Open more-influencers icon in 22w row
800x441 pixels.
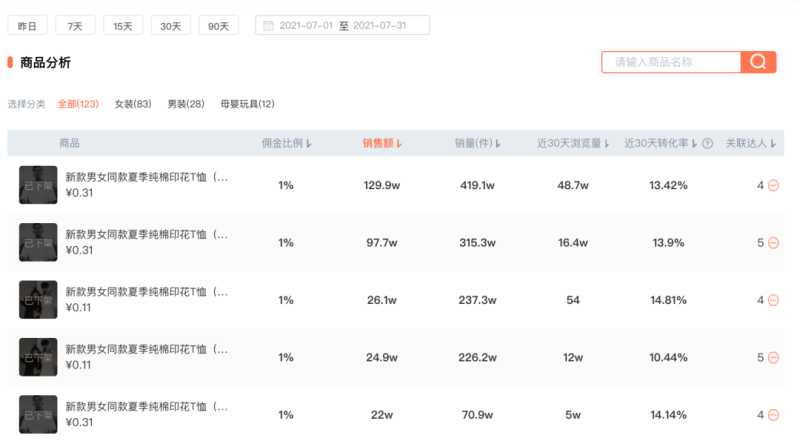(x=773, y=415)
